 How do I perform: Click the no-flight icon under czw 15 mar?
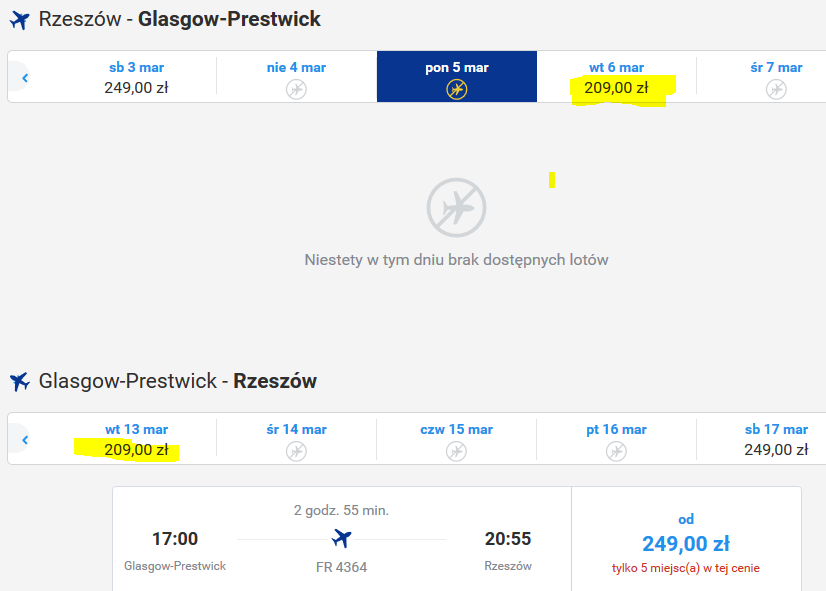[456, 451]
